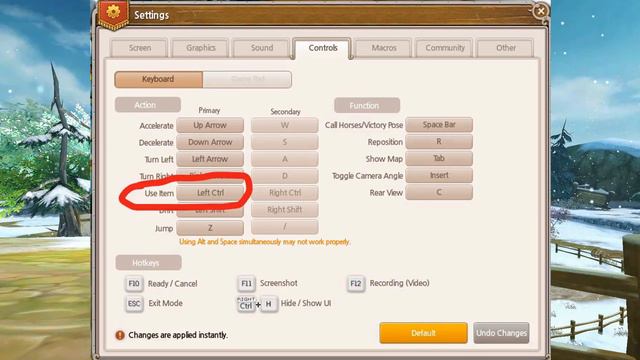Rebind Use Item primary key Left Ctrl
Viewport: 640px width, 360px height.
[210, 193]
